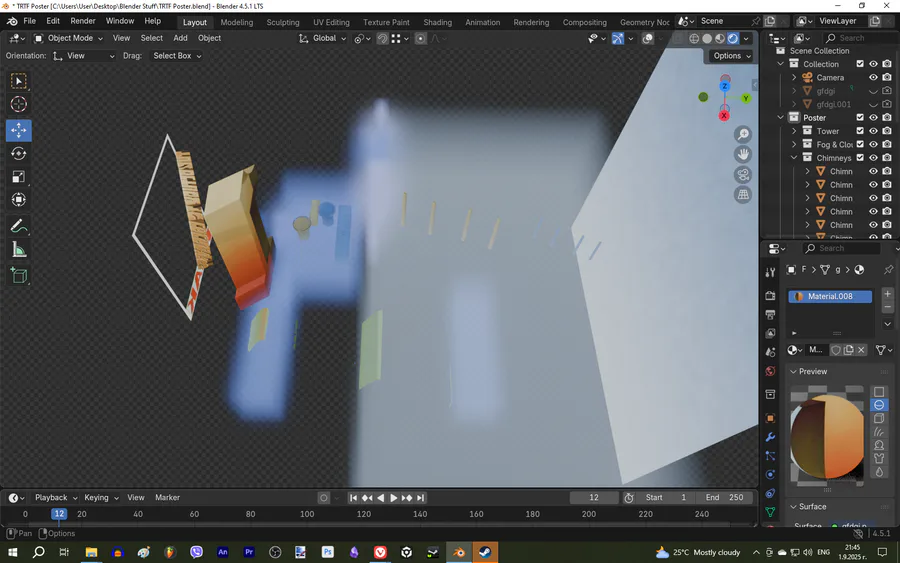Image resolution: width=900 pixels, height=563 pixels.
Task: Switch to material preview shading
Action: click(720, 38)
